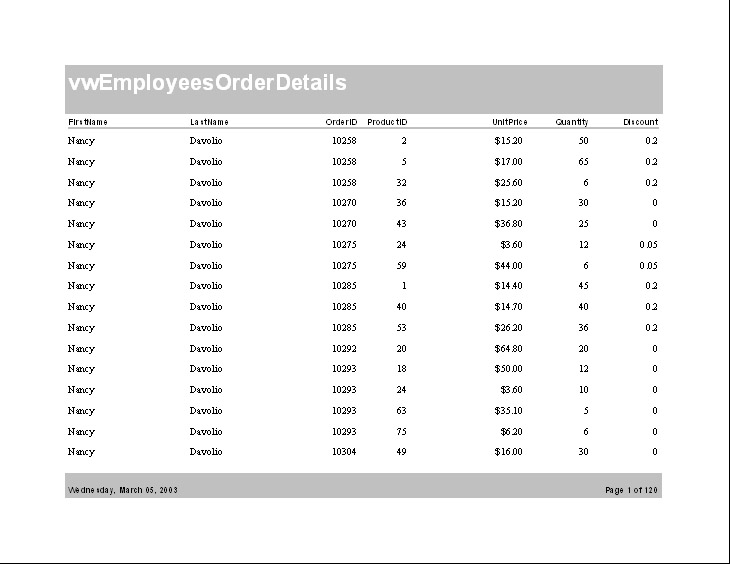Select the $44.00 unit price cell
Screen dimensions: 730x564
(x=508, y=266)
